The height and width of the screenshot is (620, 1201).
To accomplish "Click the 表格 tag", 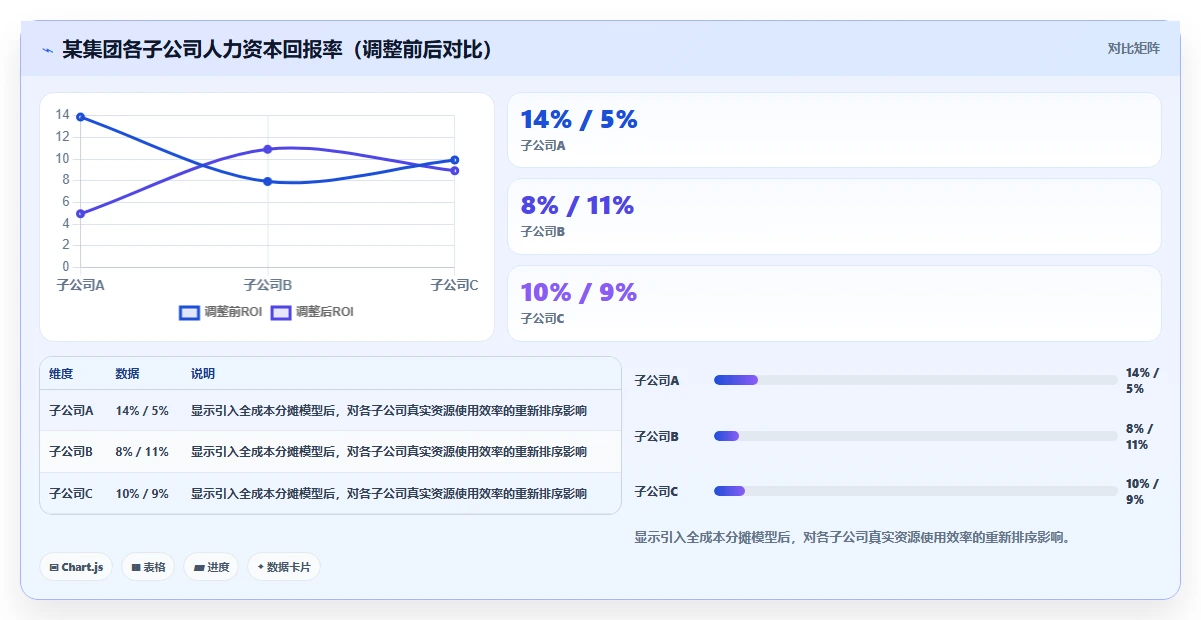I will [x=148, y=567].
